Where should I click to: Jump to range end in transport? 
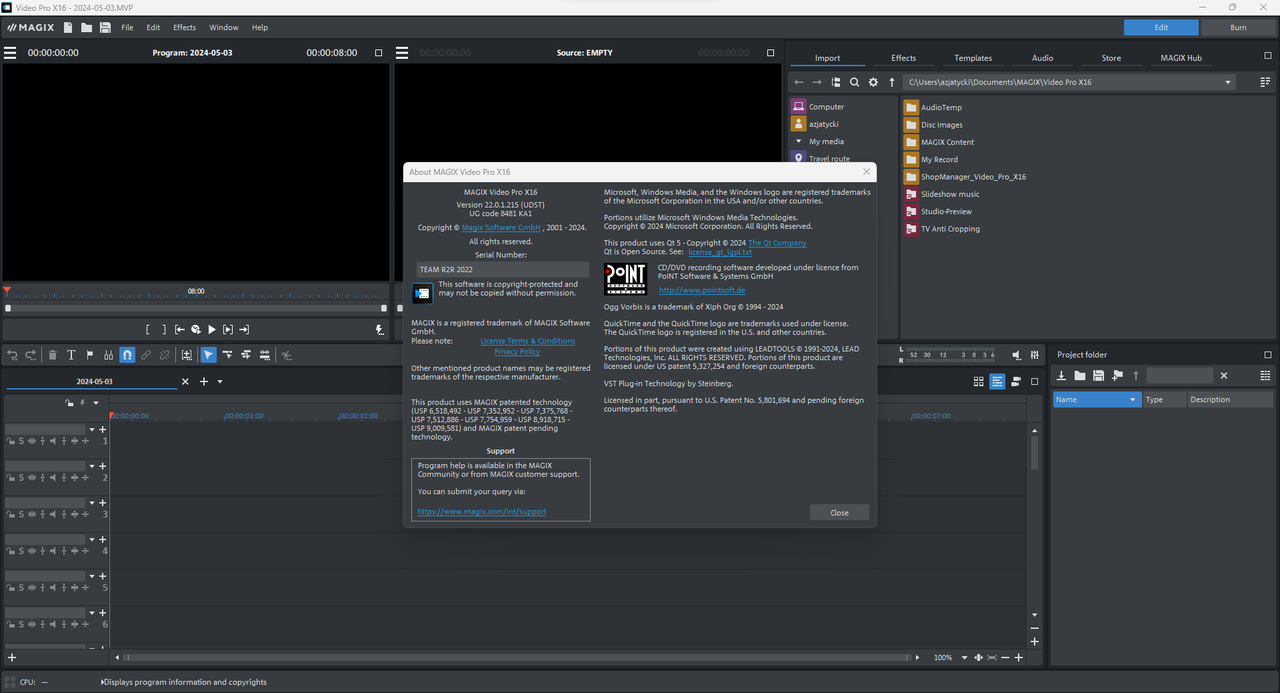click(244, 329)
